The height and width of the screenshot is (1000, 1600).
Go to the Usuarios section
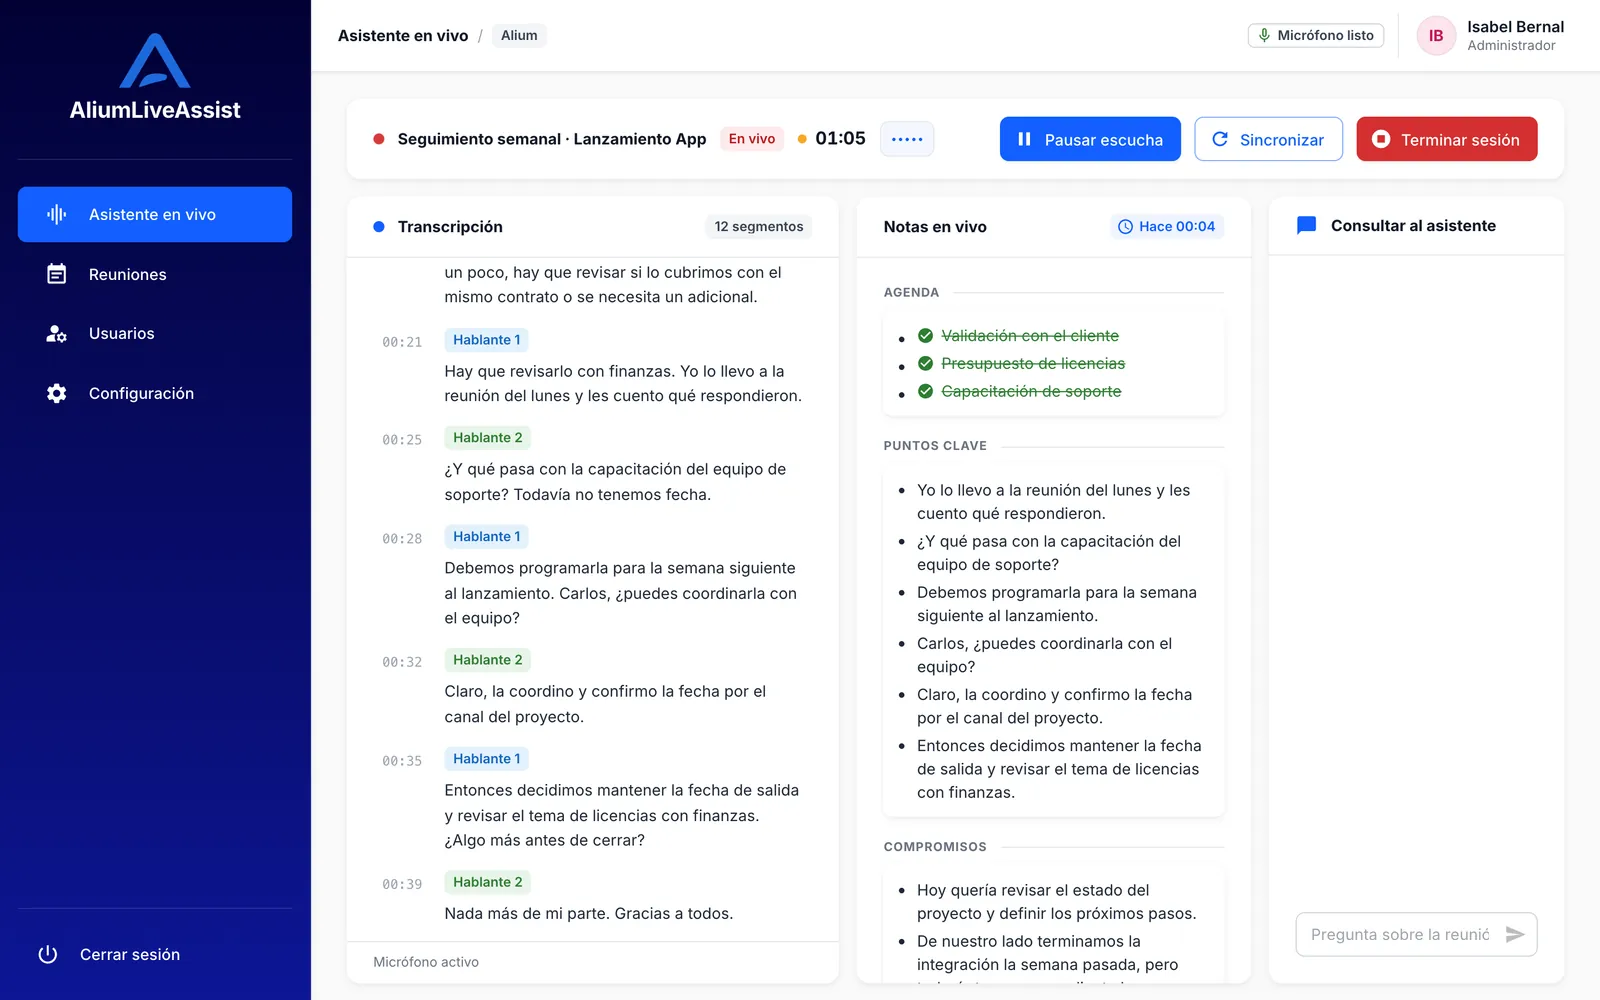point(155,334)
